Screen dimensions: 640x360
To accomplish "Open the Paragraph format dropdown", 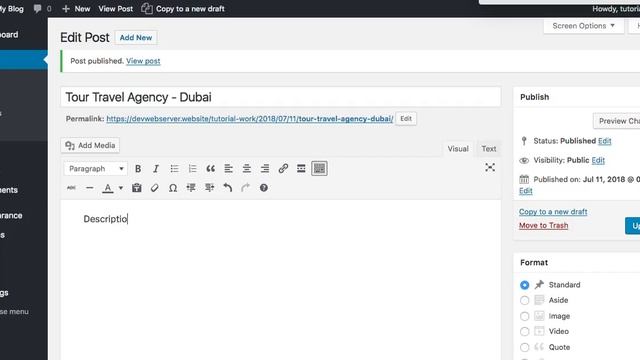I will pos(96,169).
